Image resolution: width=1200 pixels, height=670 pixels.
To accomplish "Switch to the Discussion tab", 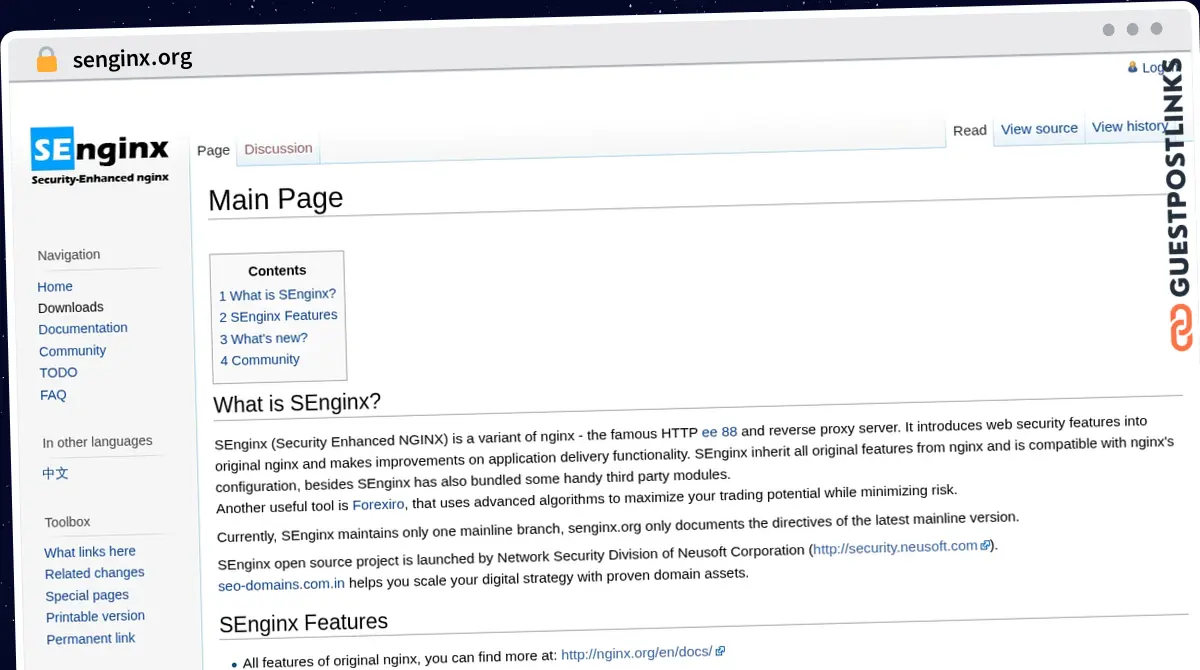I will coord(278,148).
